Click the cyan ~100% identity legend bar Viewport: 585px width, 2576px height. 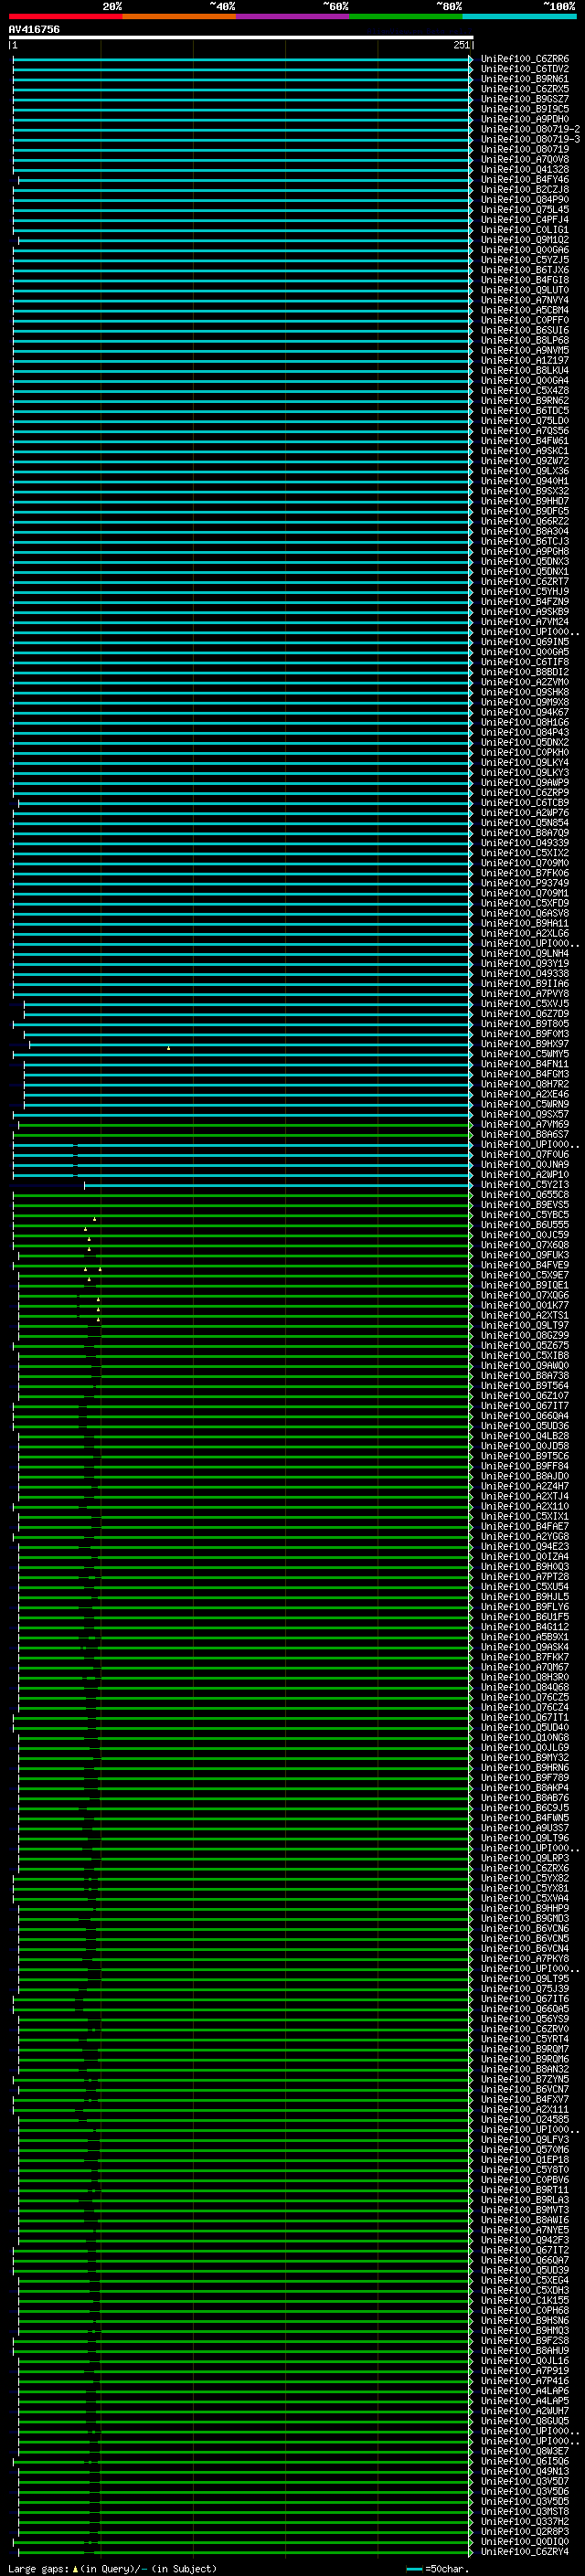519,16
